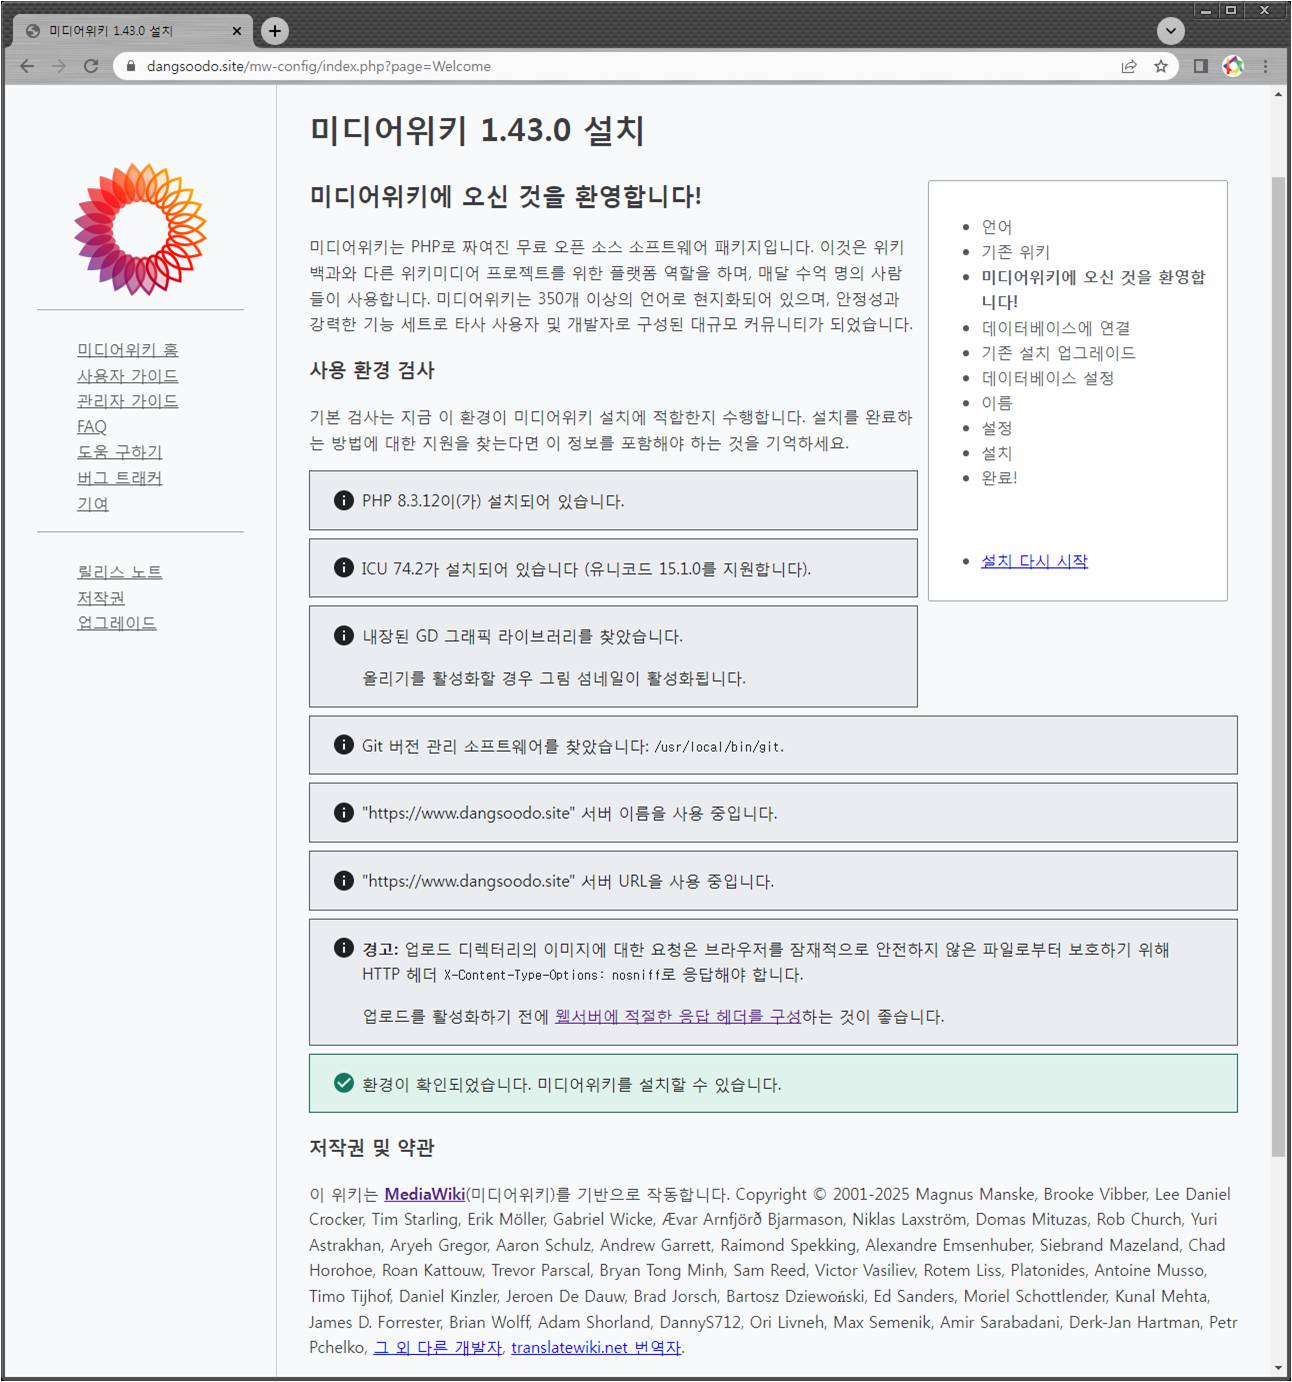Bookmark page using star icon
The width and height of the screenshot is (1292, 1382).
(1161, 66)
